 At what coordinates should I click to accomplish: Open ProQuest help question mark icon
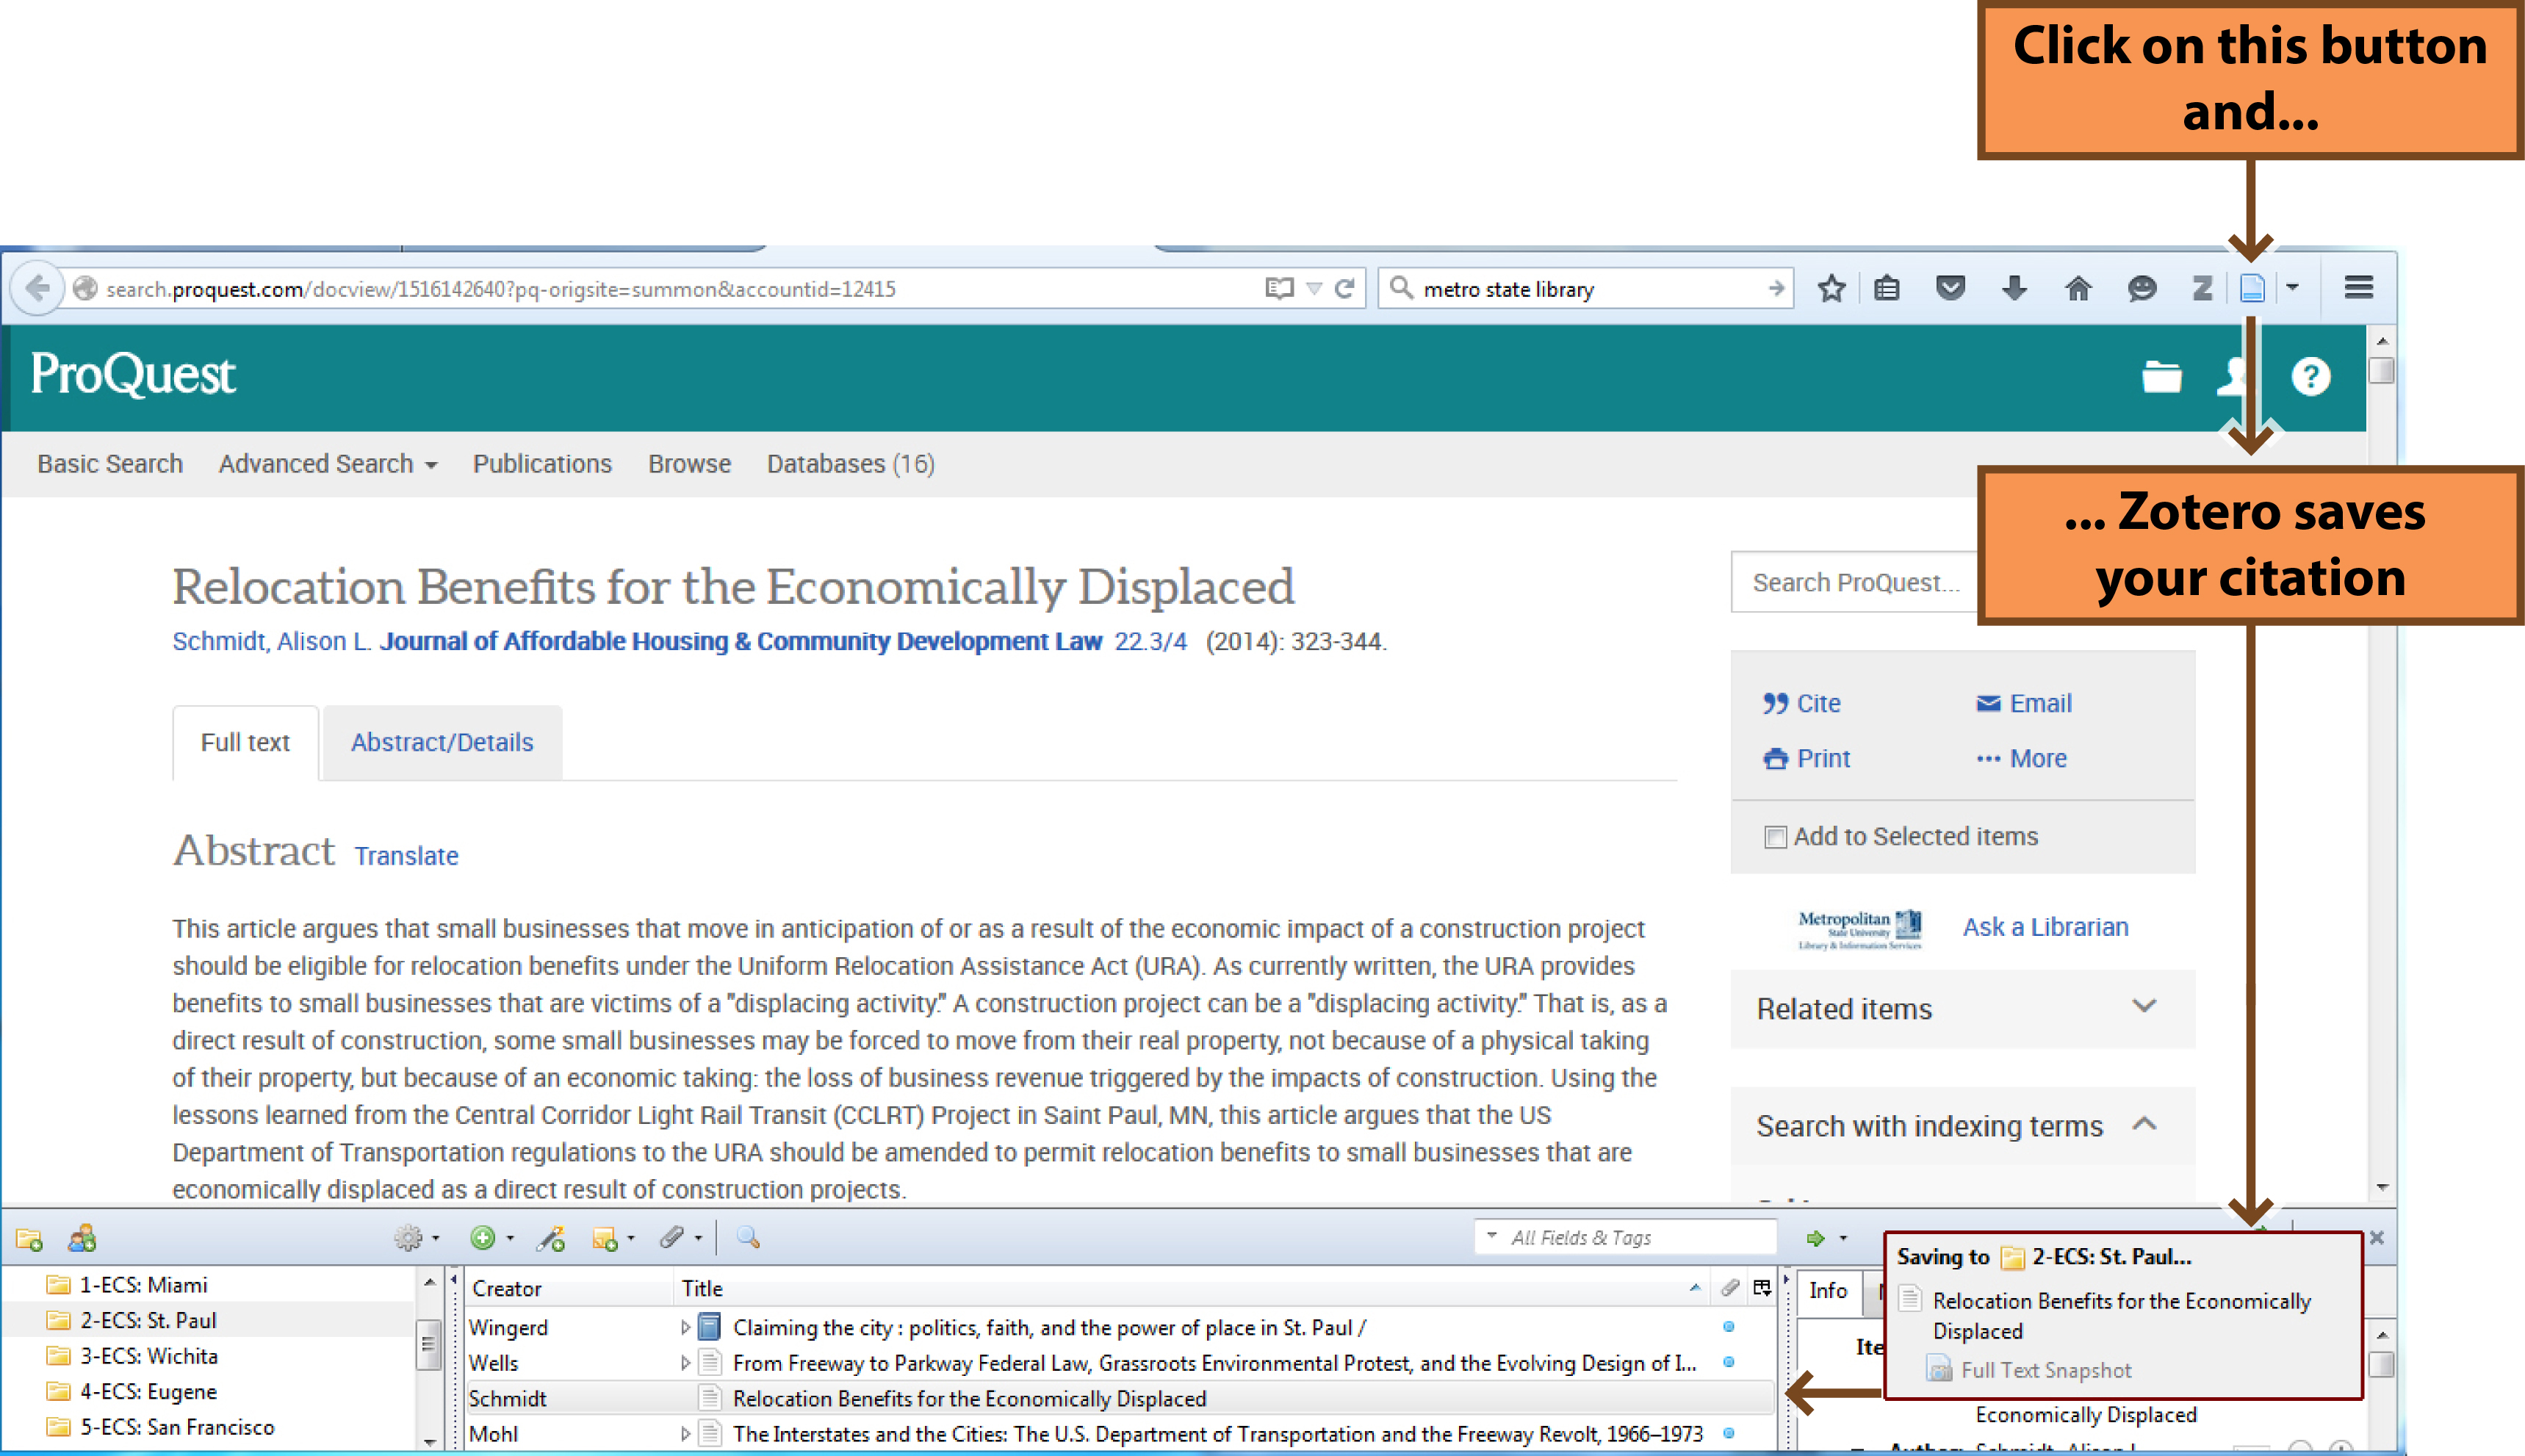point(2310,377)
